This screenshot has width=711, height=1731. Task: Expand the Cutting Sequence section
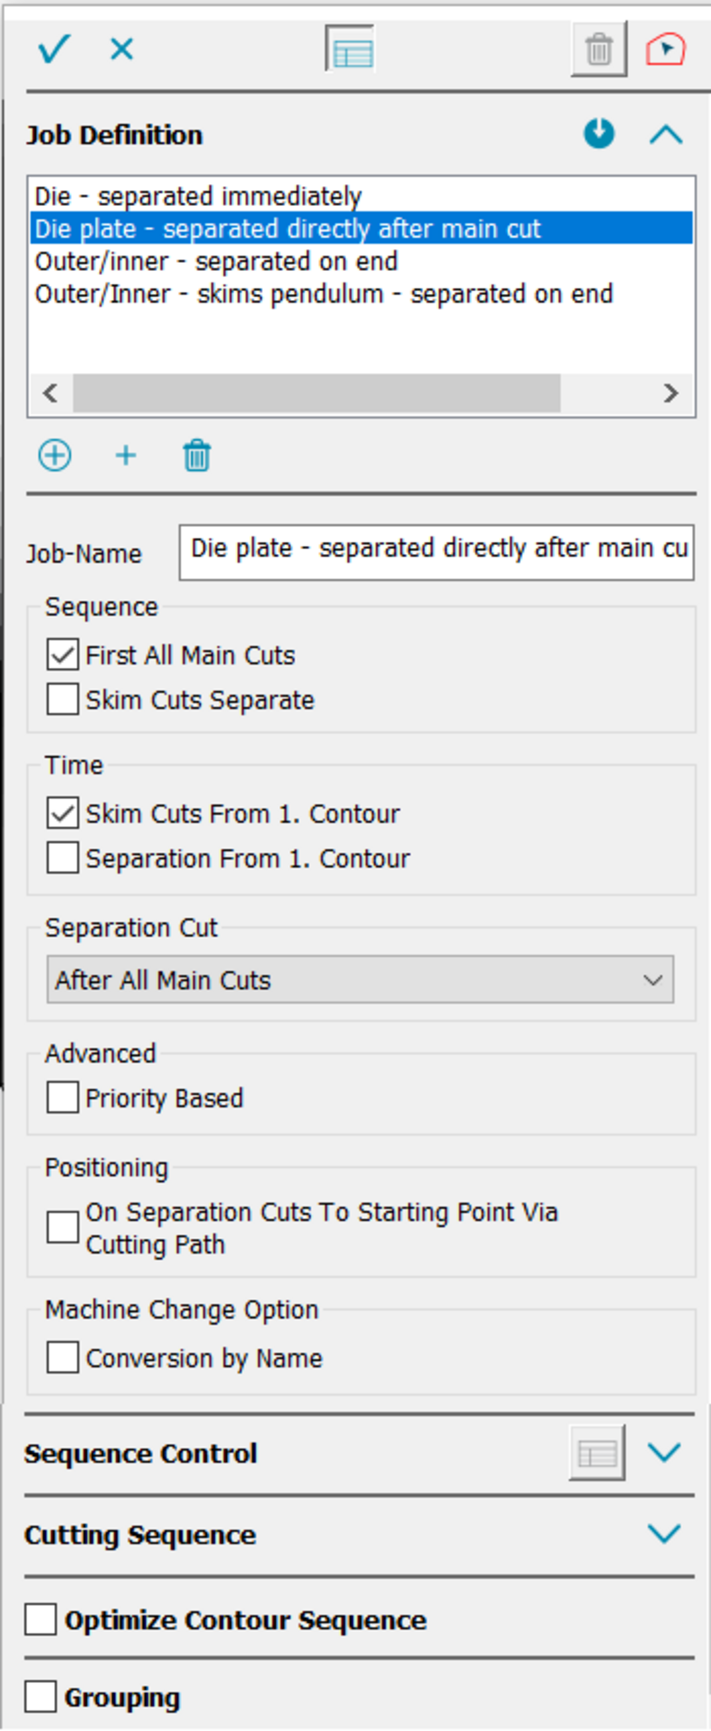point(664,1534)
